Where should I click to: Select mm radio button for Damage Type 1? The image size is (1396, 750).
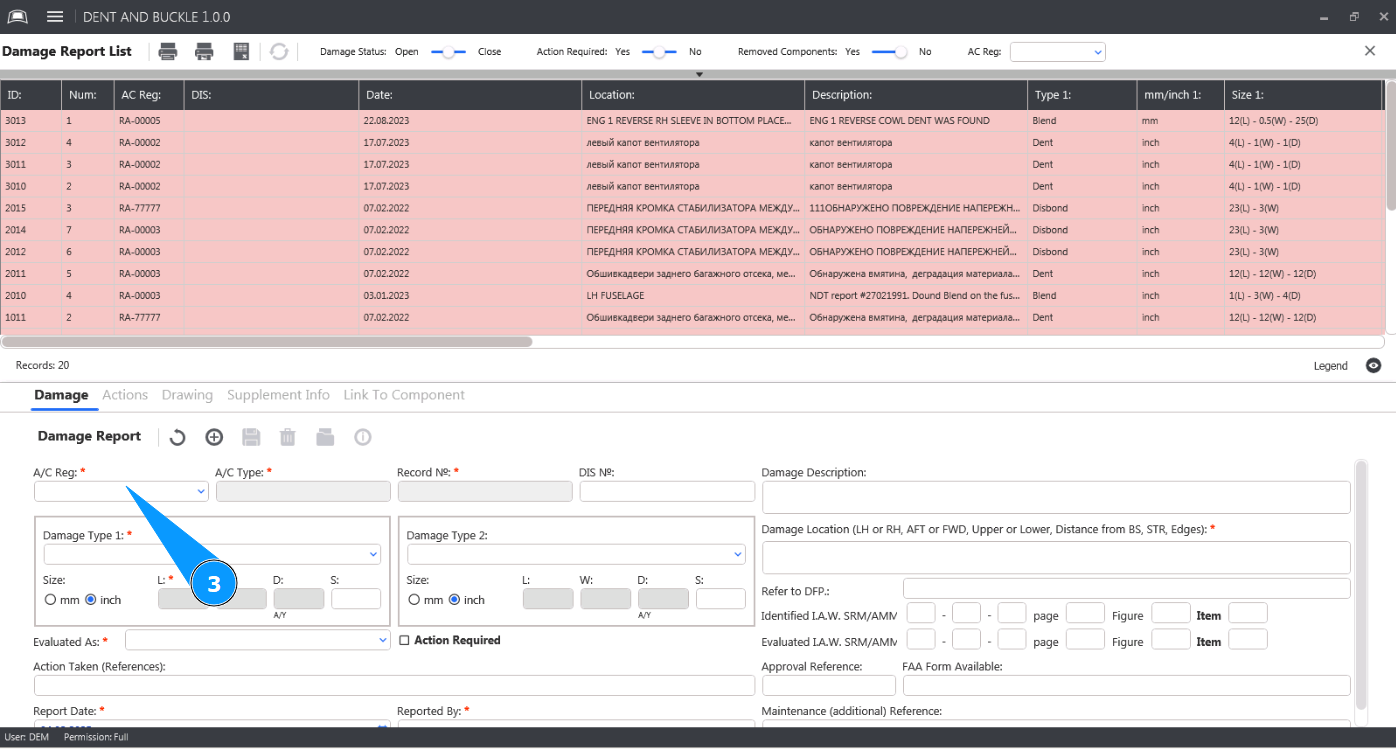pyautogui.click(x=51, y=600)
